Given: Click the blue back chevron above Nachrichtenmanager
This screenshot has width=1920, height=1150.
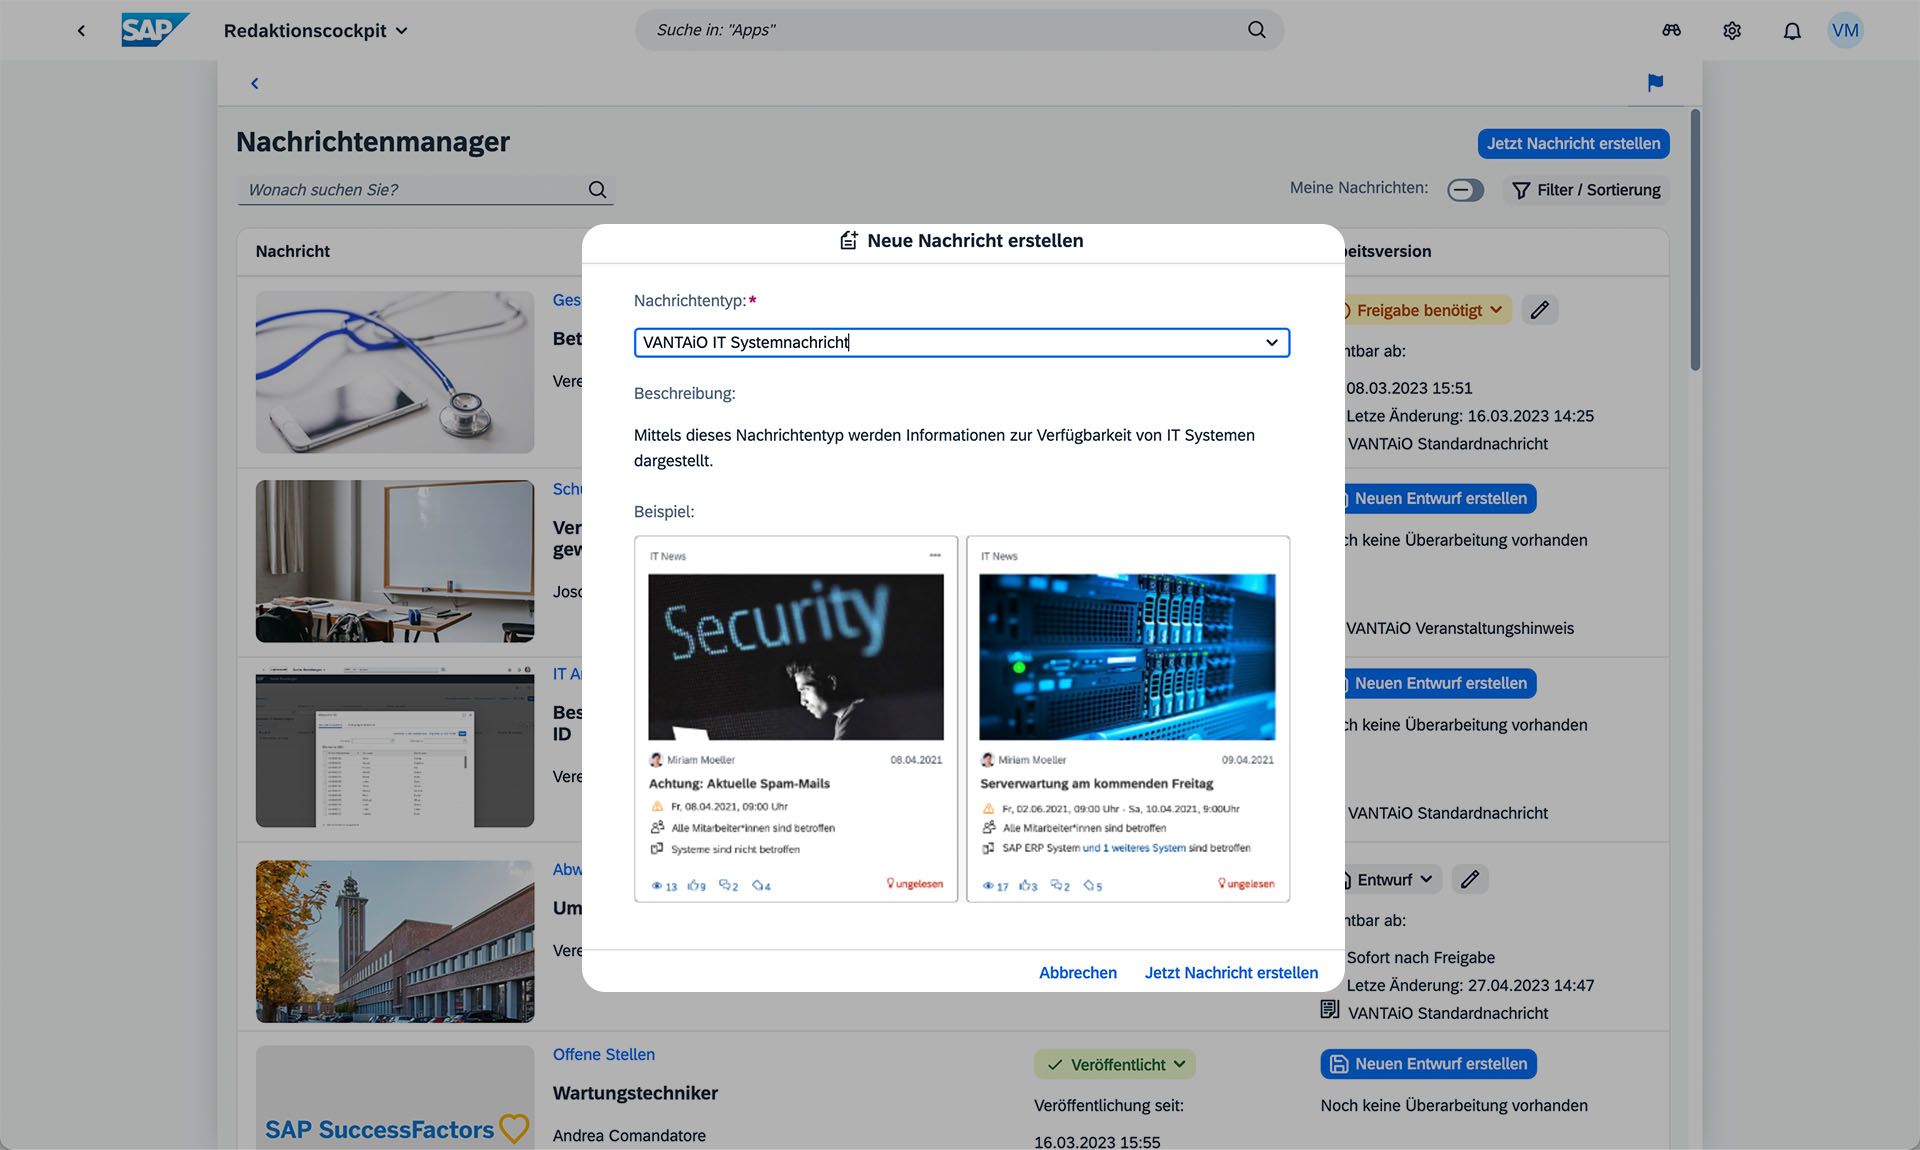Looking at the screenshot, I should pyautogui.click(x=255, y=84).
